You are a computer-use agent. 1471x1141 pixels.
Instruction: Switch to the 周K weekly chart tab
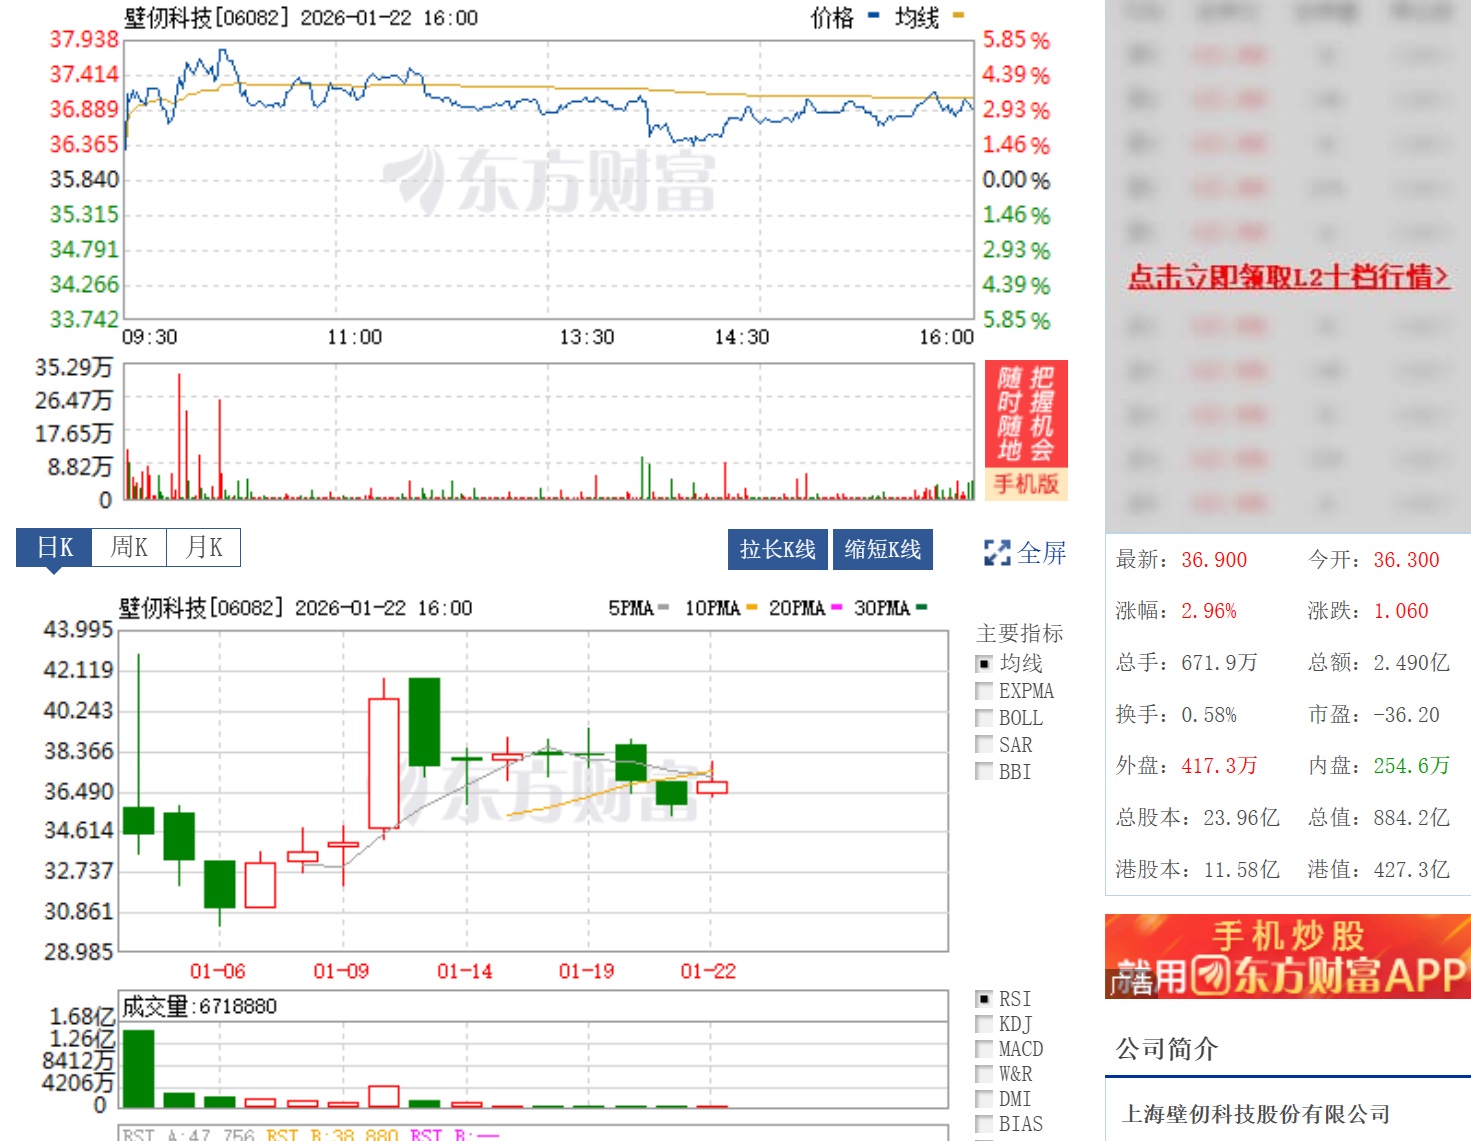click(129, 547)
